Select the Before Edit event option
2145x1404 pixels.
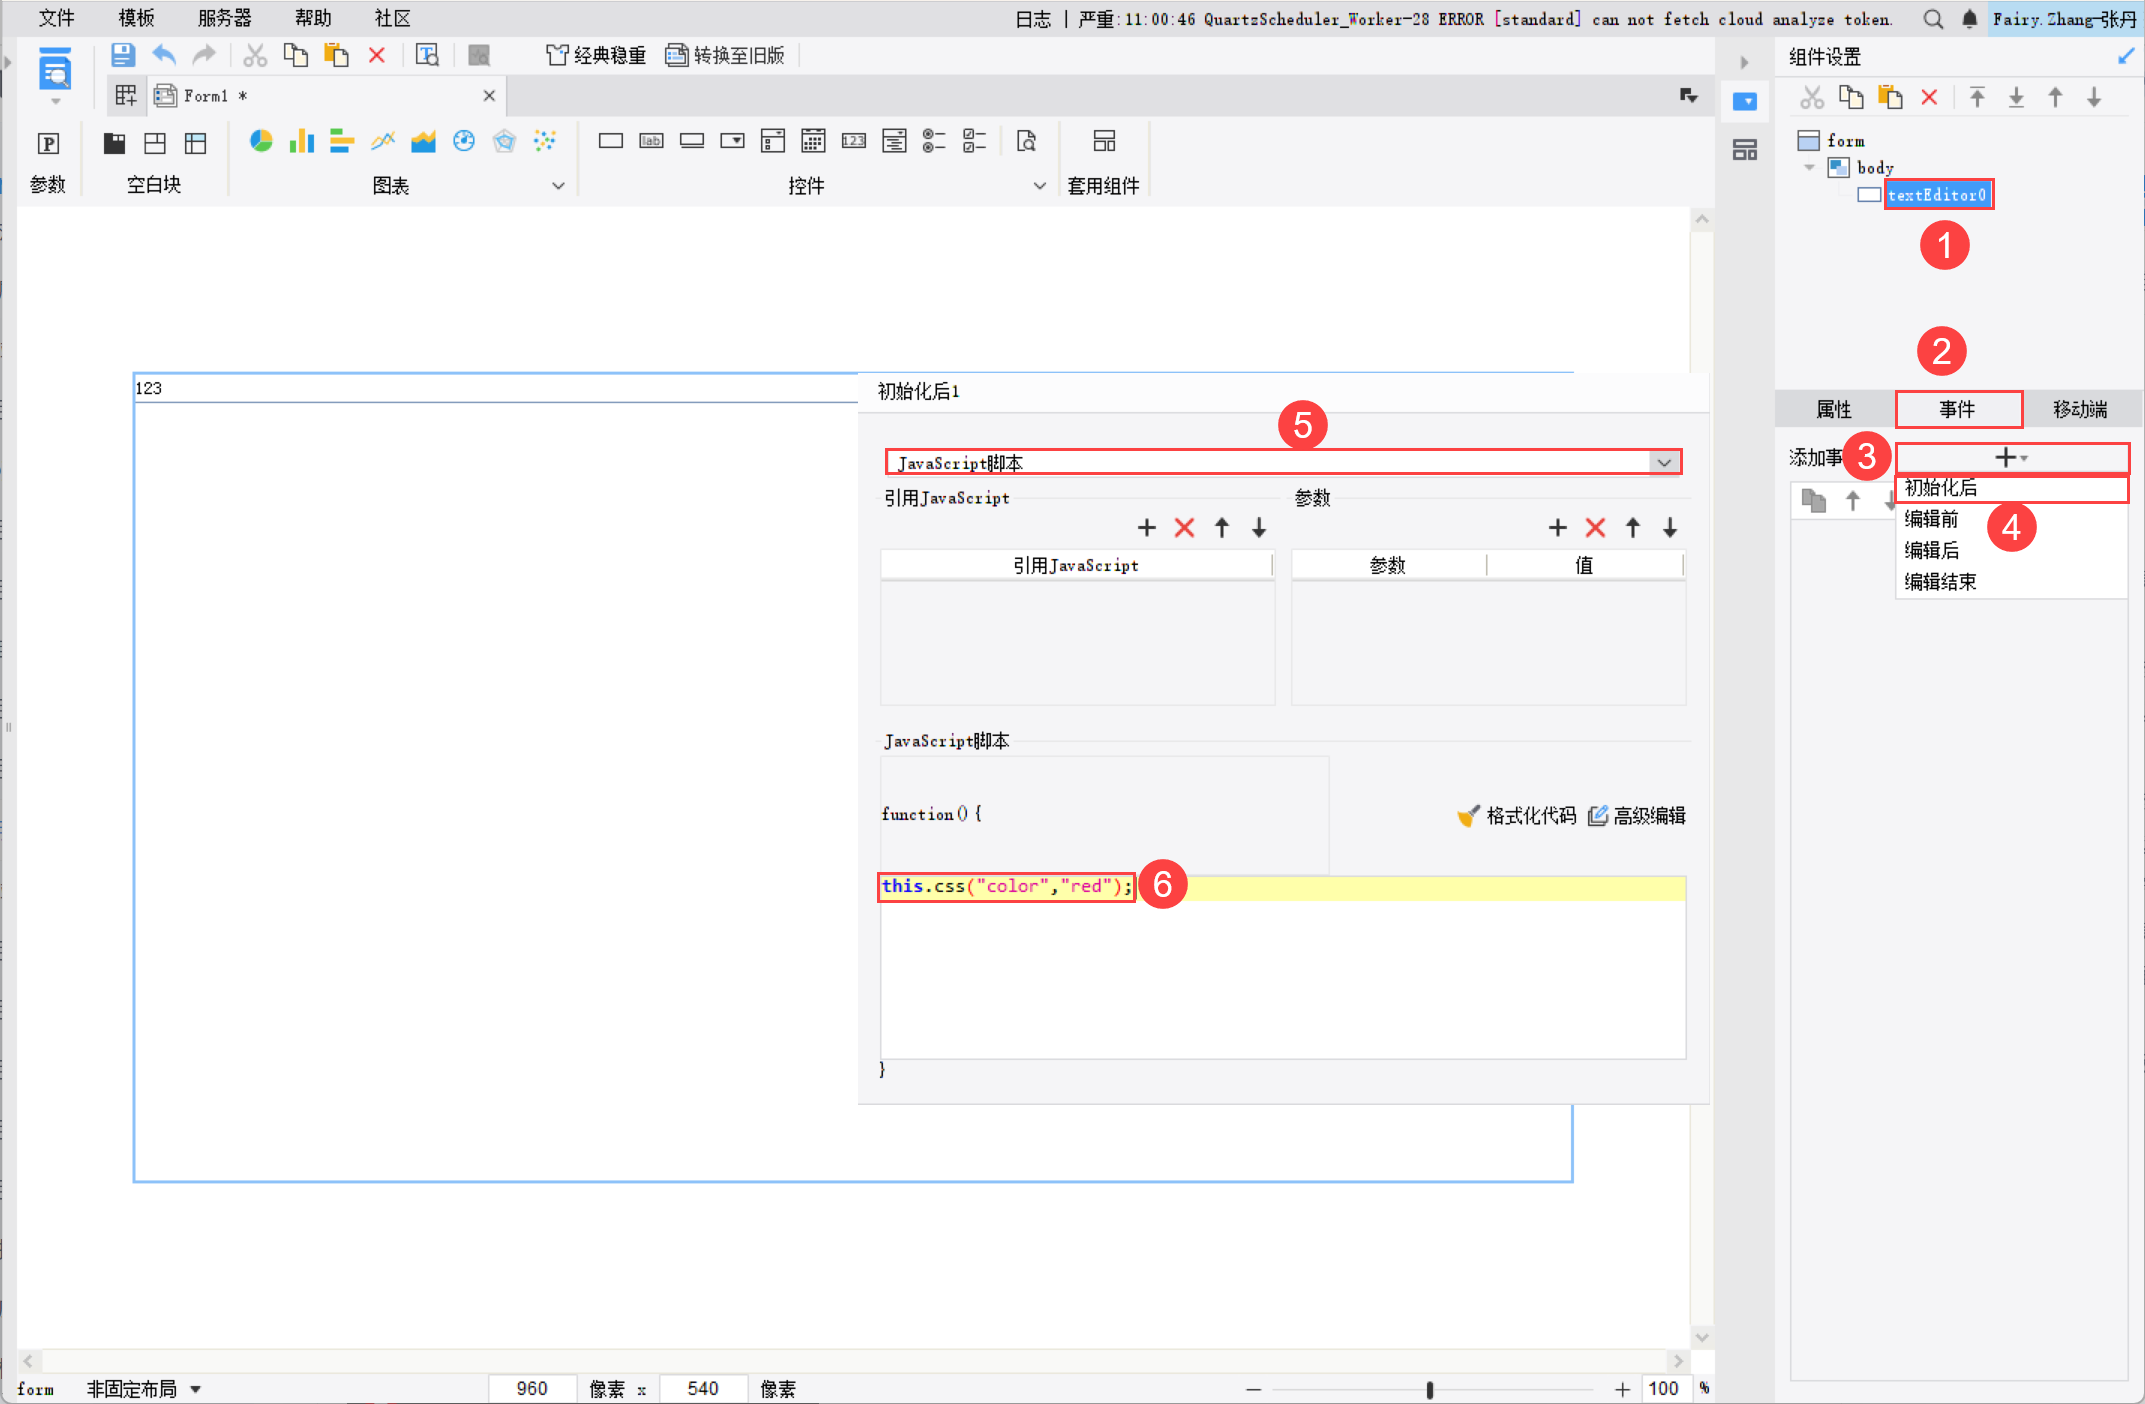(1931, 519)
